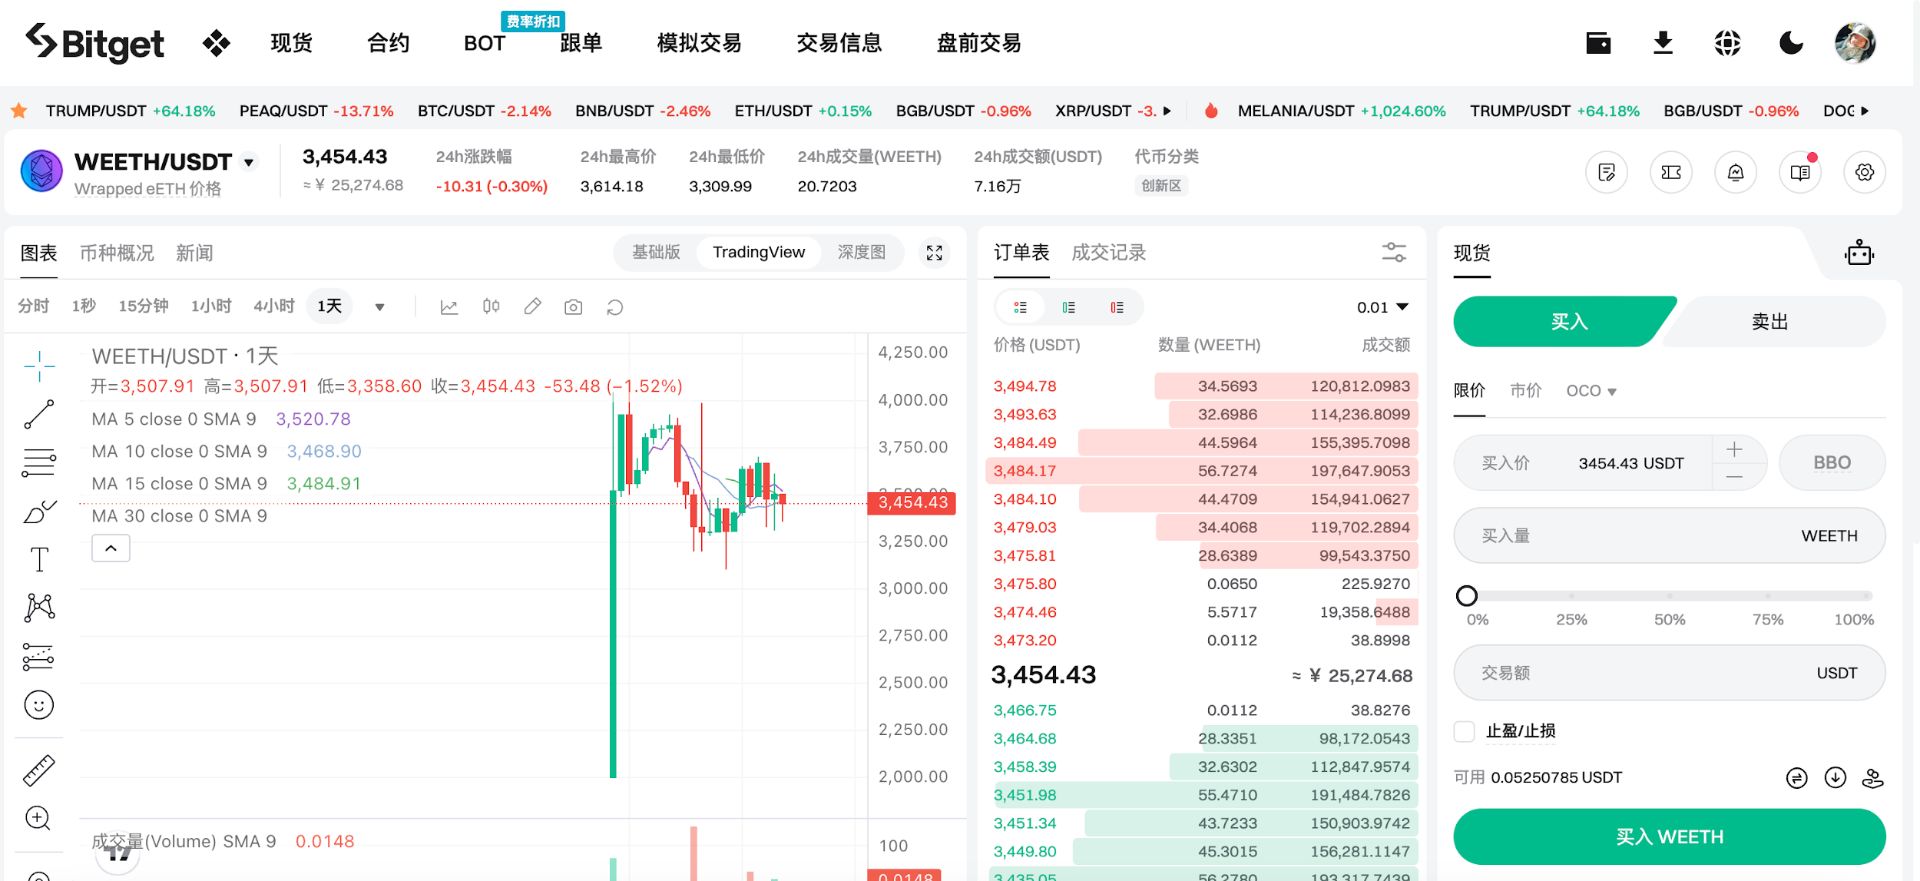Open more chart timeframes dropdown arrow
The image size is (1920, 881).
click(x=380, y=307)
